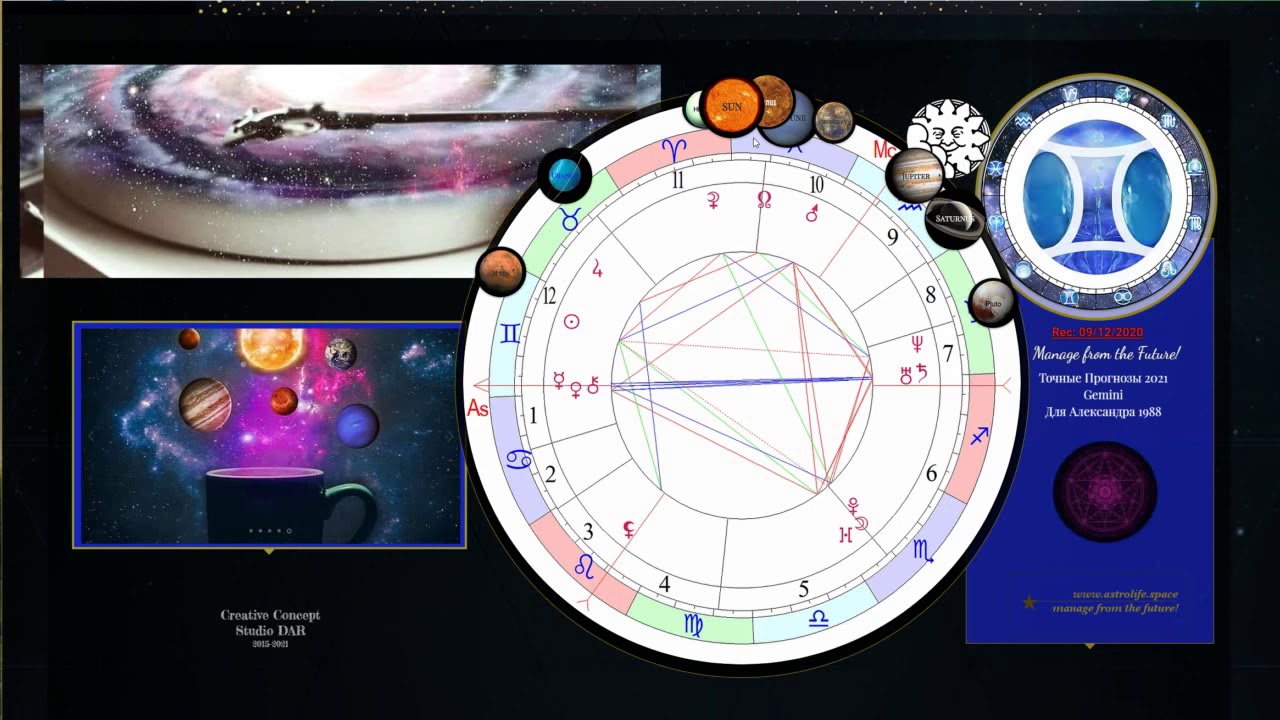Select the red Mars planet ball
Viewport: 1280px width, 720px height.
[501, 271]
